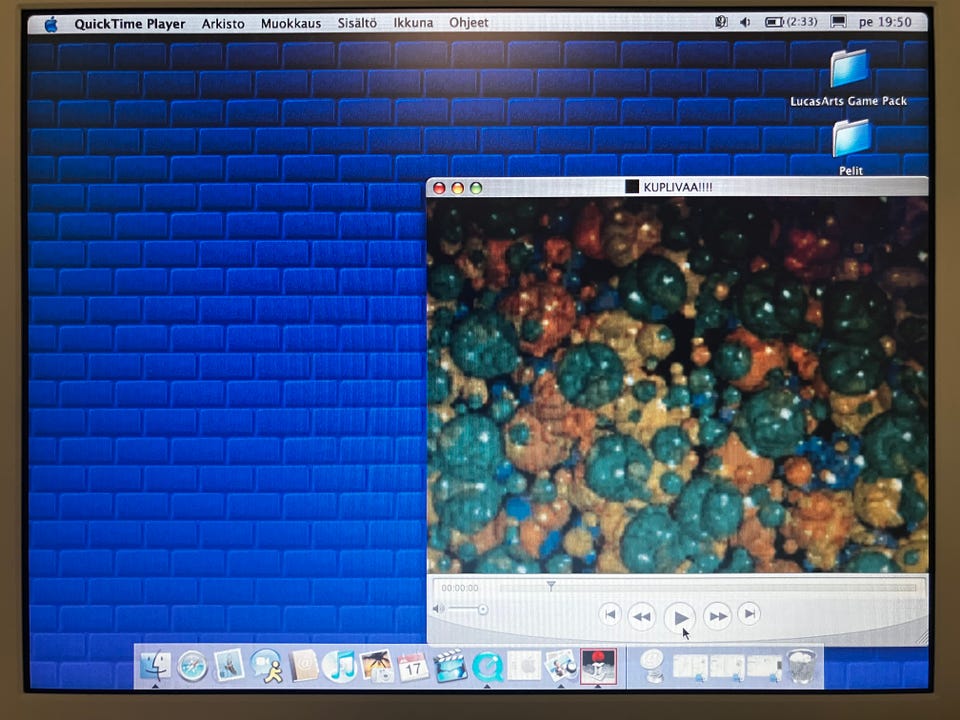The image size is (960, 720).
Task: Click the QuickTime volume slider knob
Action: point(482,609)
